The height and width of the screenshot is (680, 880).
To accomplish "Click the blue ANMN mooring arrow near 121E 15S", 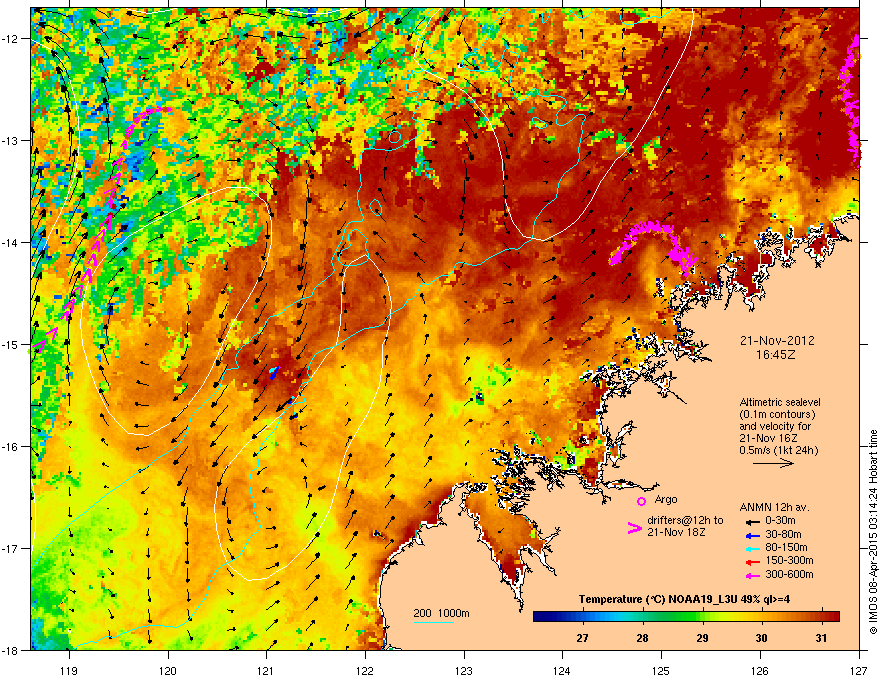I will point(273,373).
